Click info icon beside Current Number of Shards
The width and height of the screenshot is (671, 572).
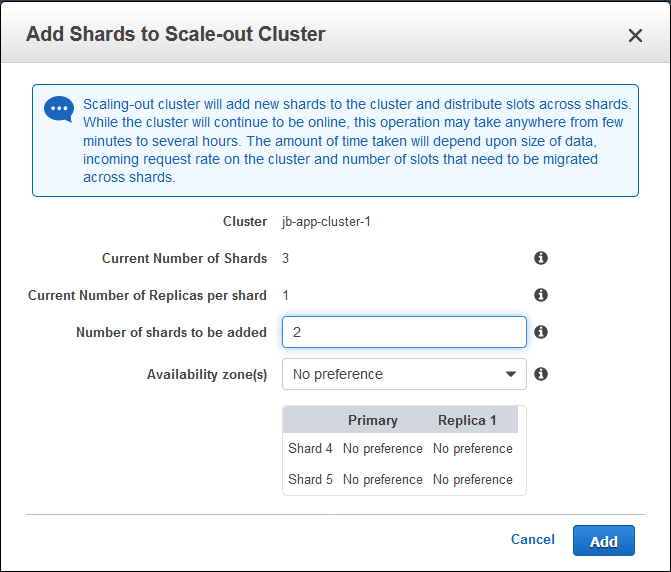click(x=541, y=258)
